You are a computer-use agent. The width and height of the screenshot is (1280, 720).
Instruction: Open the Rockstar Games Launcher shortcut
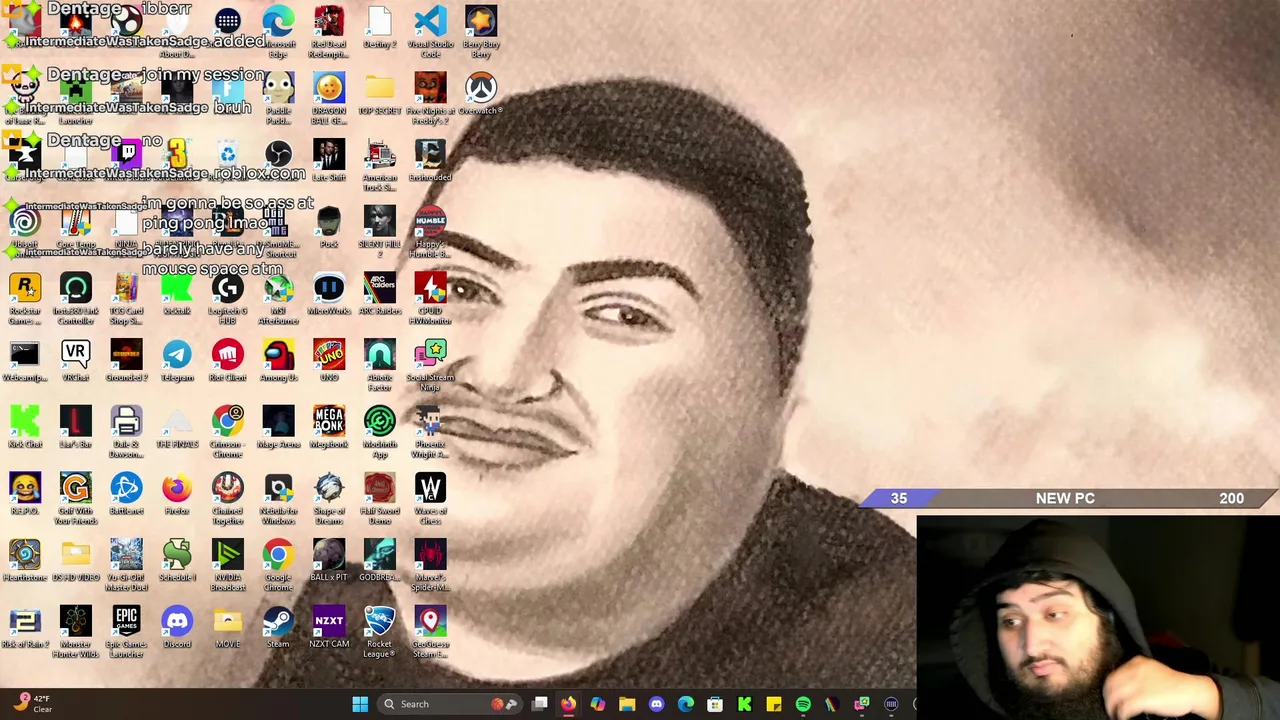click(x=25, y=289)
